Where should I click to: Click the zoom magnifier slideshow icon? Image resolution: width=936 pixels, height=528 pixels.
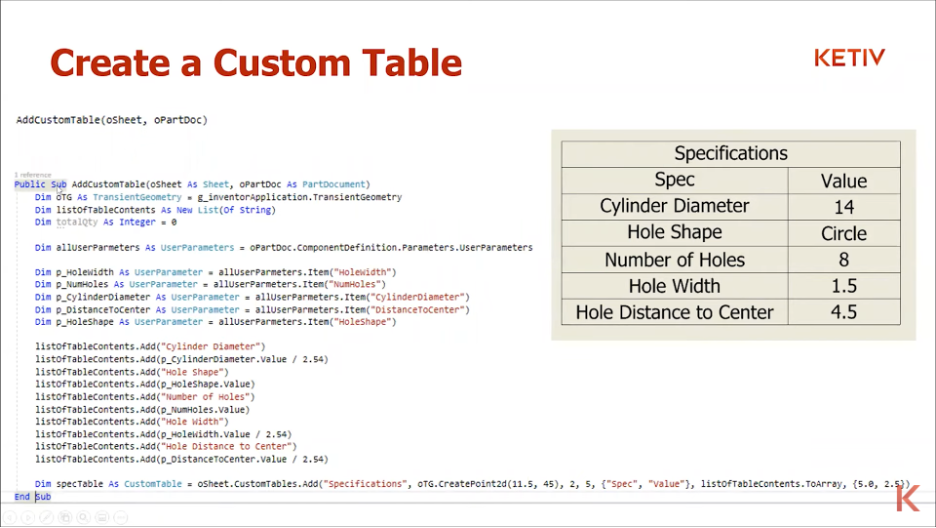(83, 517)
